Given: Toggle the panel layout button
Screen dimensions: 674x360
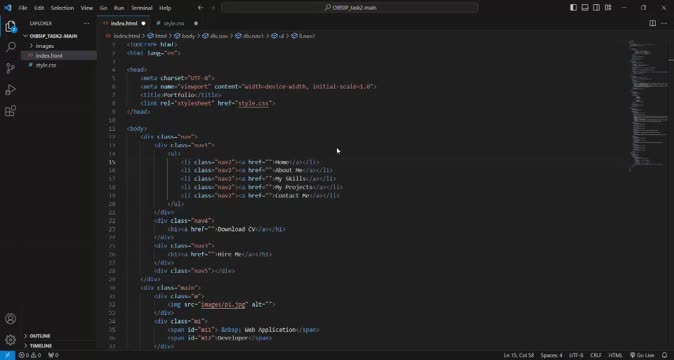Looking at the screenshot, I should pos(585,8).
